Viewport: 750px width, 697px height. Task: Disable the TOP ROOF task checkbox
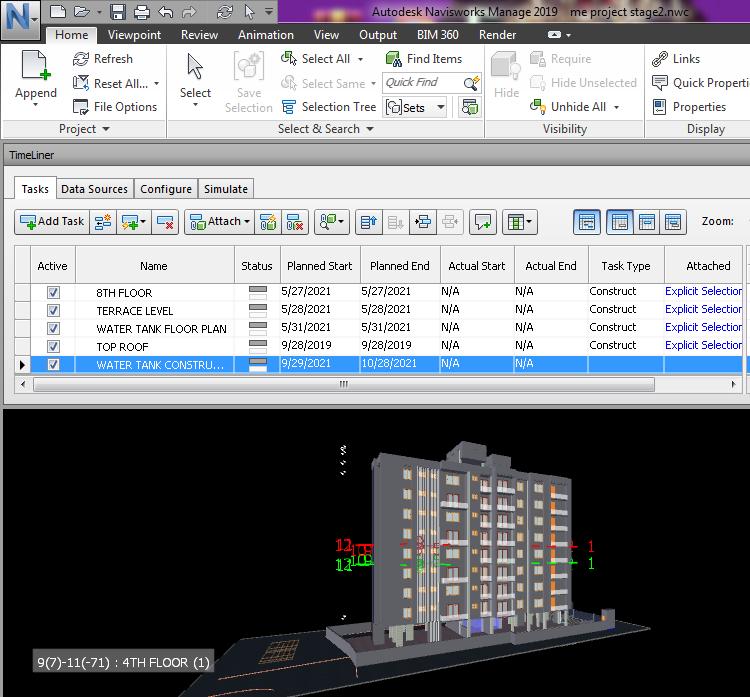(53, 347)
